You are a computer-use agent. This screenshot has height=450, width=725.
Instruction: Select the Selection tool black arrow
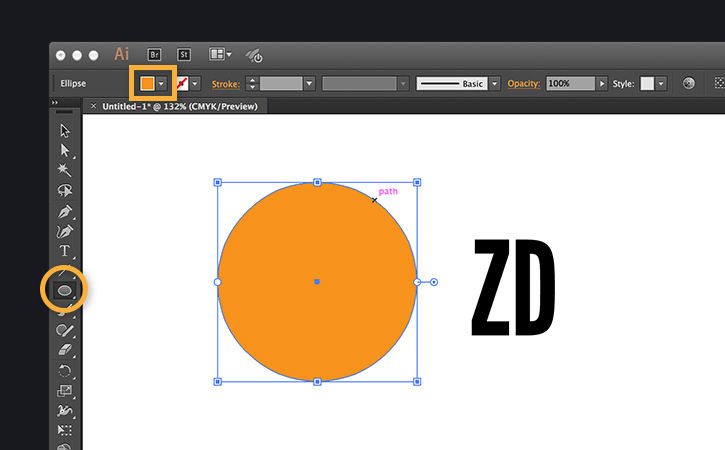pos(65,131)
